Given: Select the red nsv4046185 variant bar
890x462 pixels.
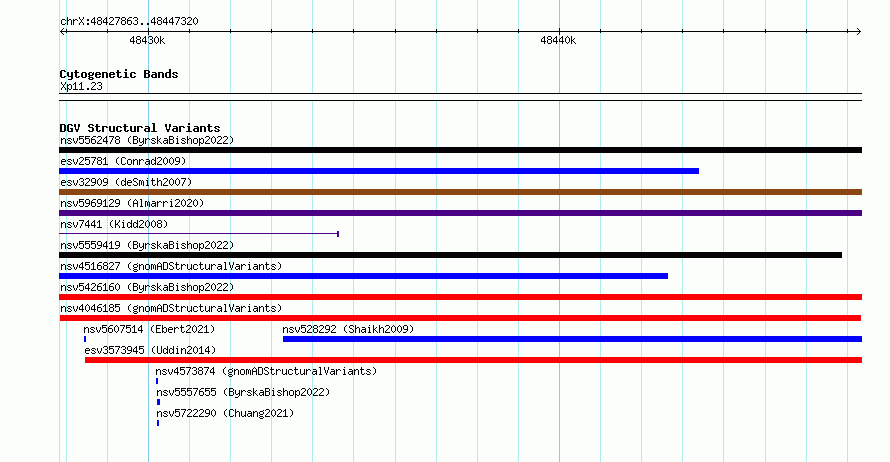Looking at the screenshot, I should pos(460,318).
